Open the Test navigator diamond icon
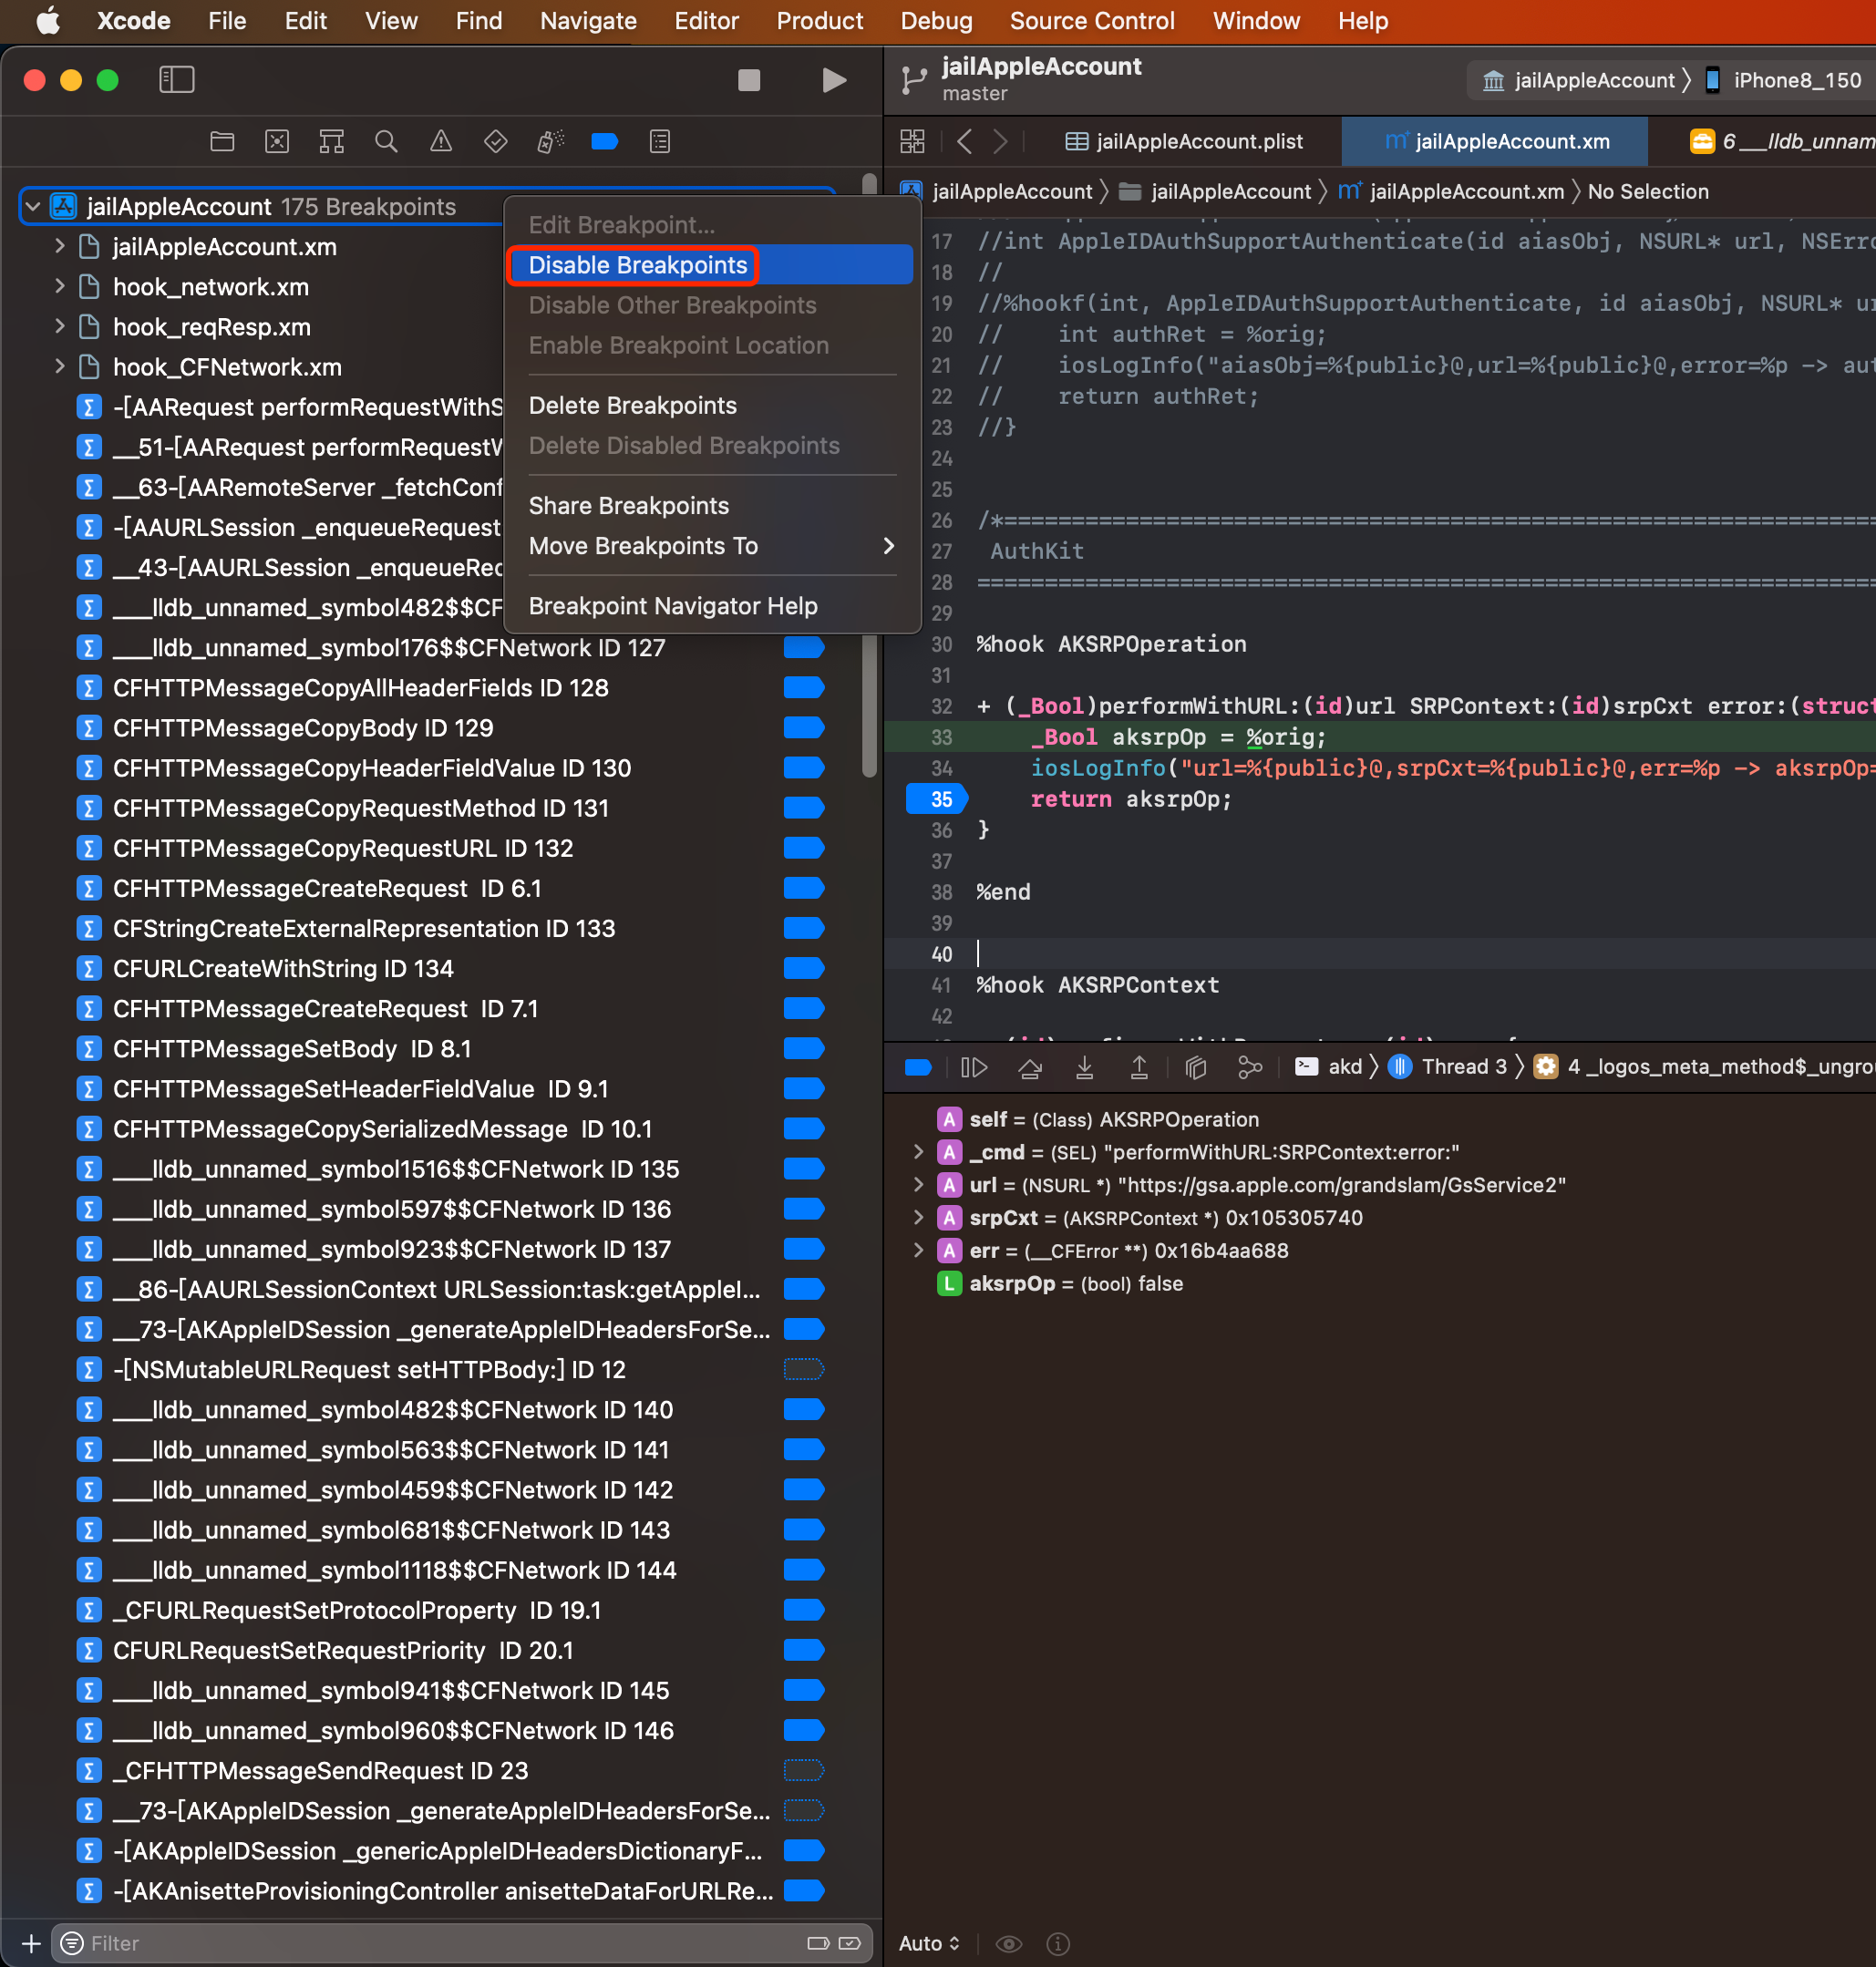Screen dimensions: 1876x1967 495,142
